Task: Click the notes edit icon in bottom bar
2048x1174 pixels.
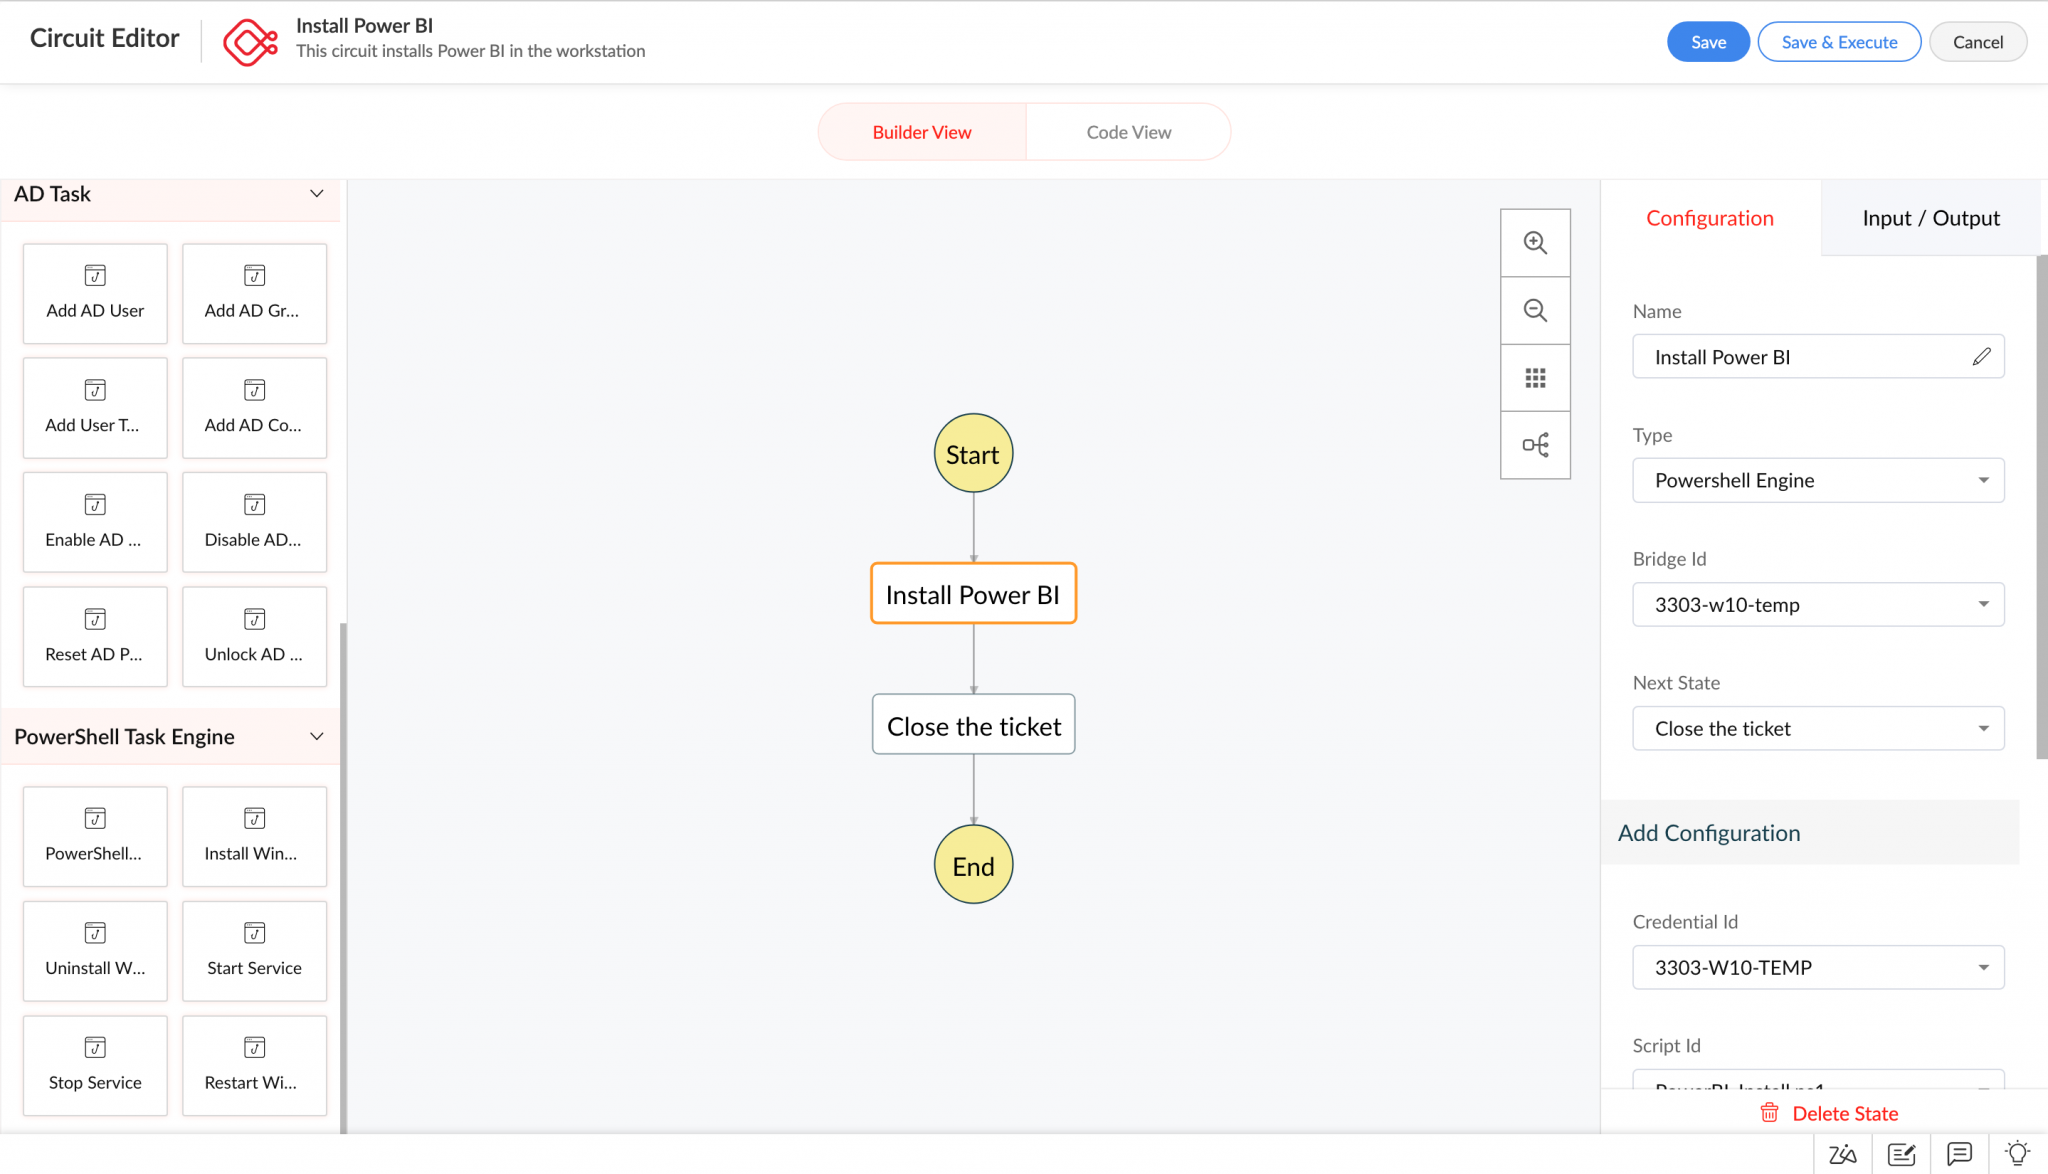Action: point(1901,1154)
